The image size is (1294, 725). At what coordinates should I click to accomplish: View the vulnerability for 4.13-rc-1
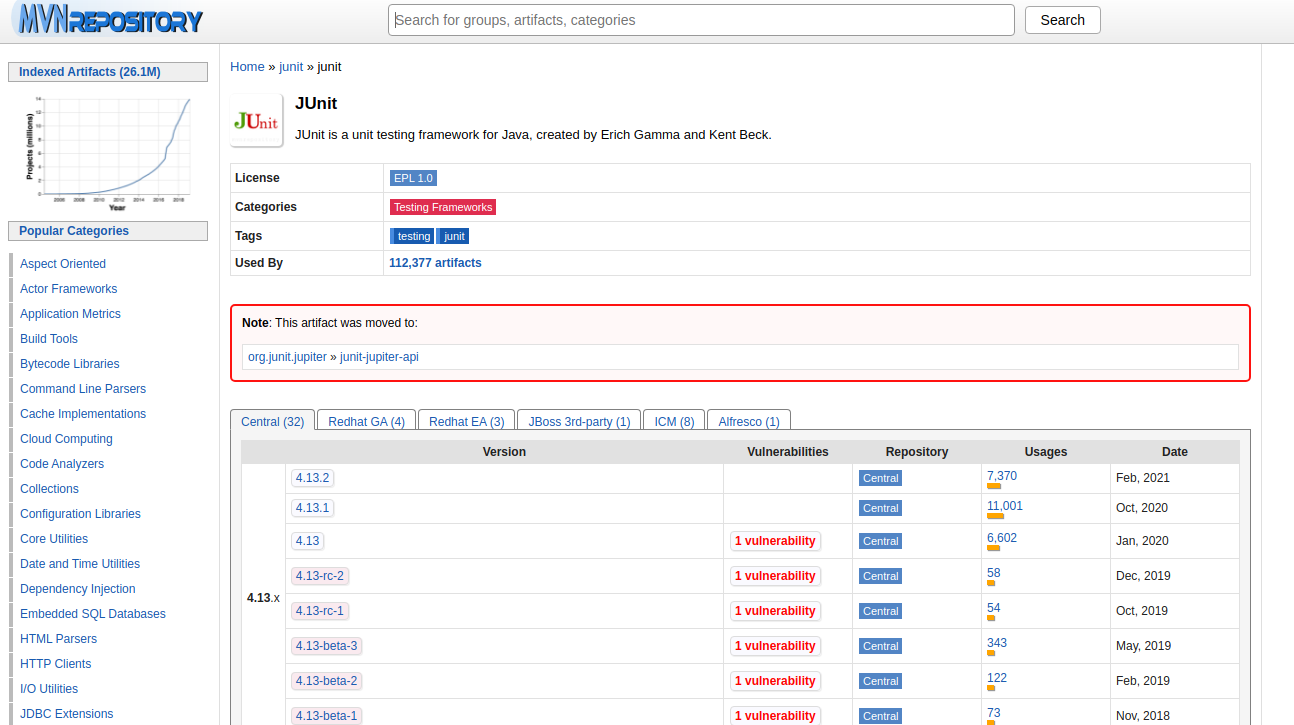[x=775, y=611]
